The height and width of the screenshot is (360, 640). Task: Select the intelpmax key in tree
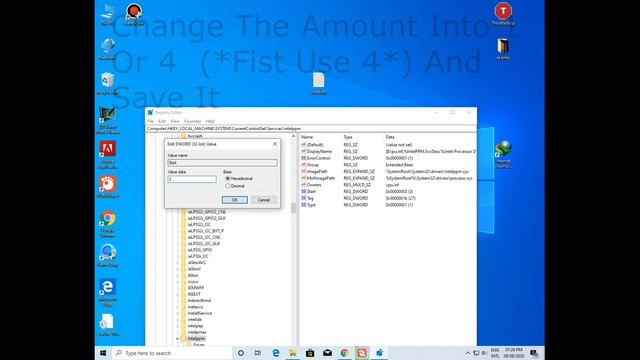point(197,332)
